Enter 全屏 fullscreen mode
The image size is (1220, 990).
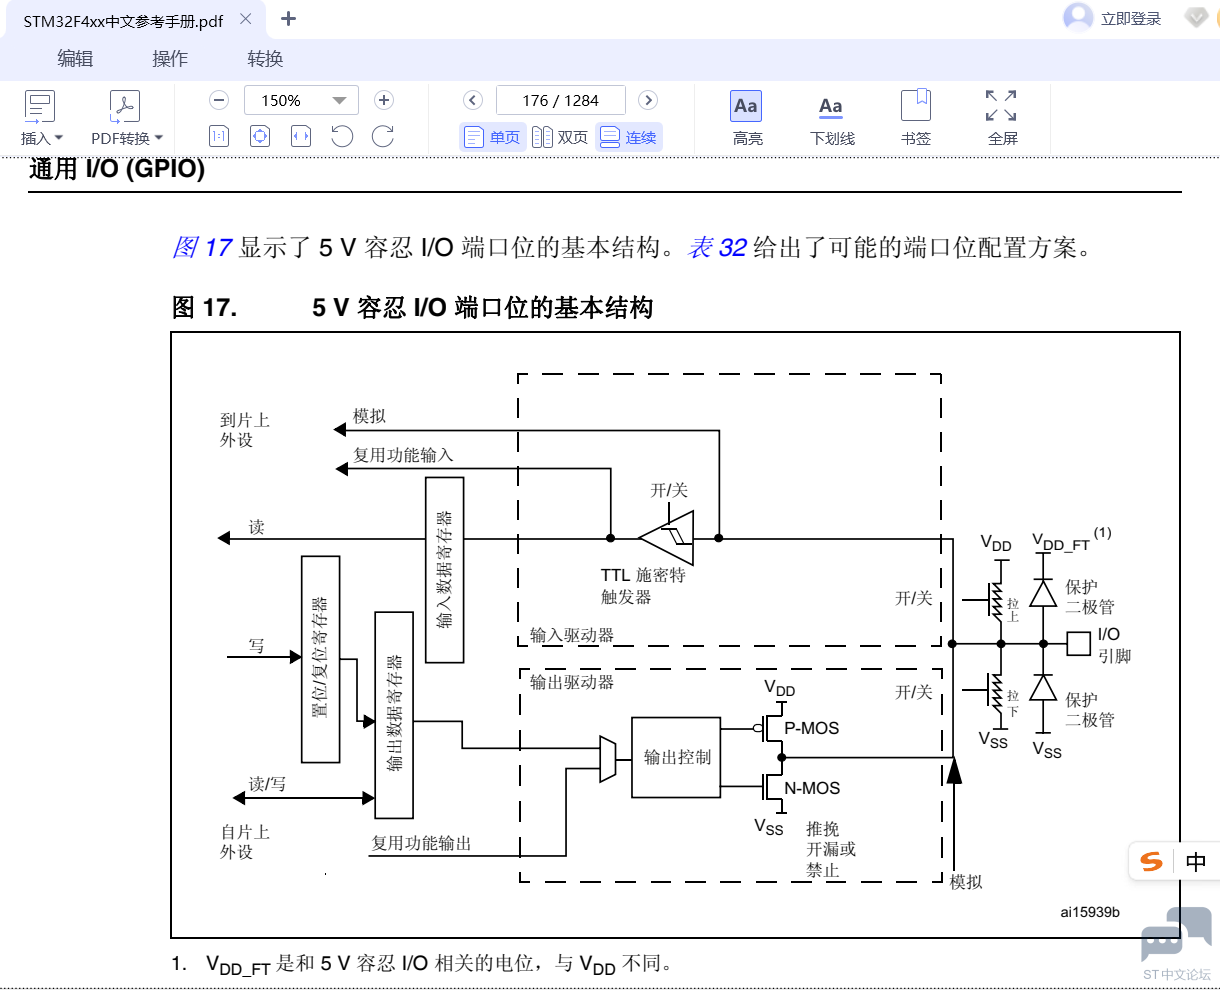[x=1001, y=118]
